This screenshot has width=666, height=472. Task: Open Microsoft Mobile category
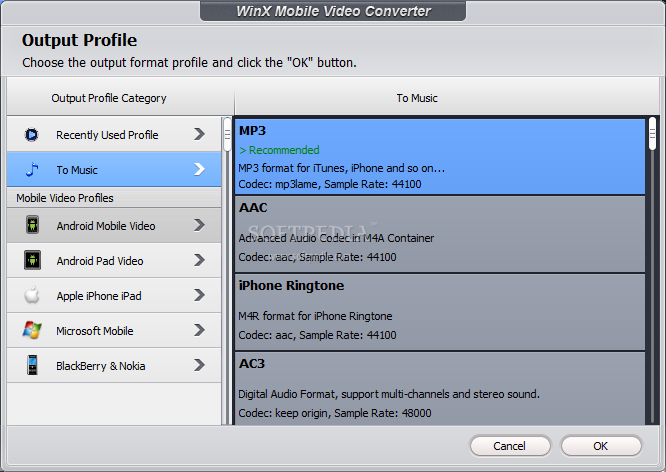click(x=114, y=330)
